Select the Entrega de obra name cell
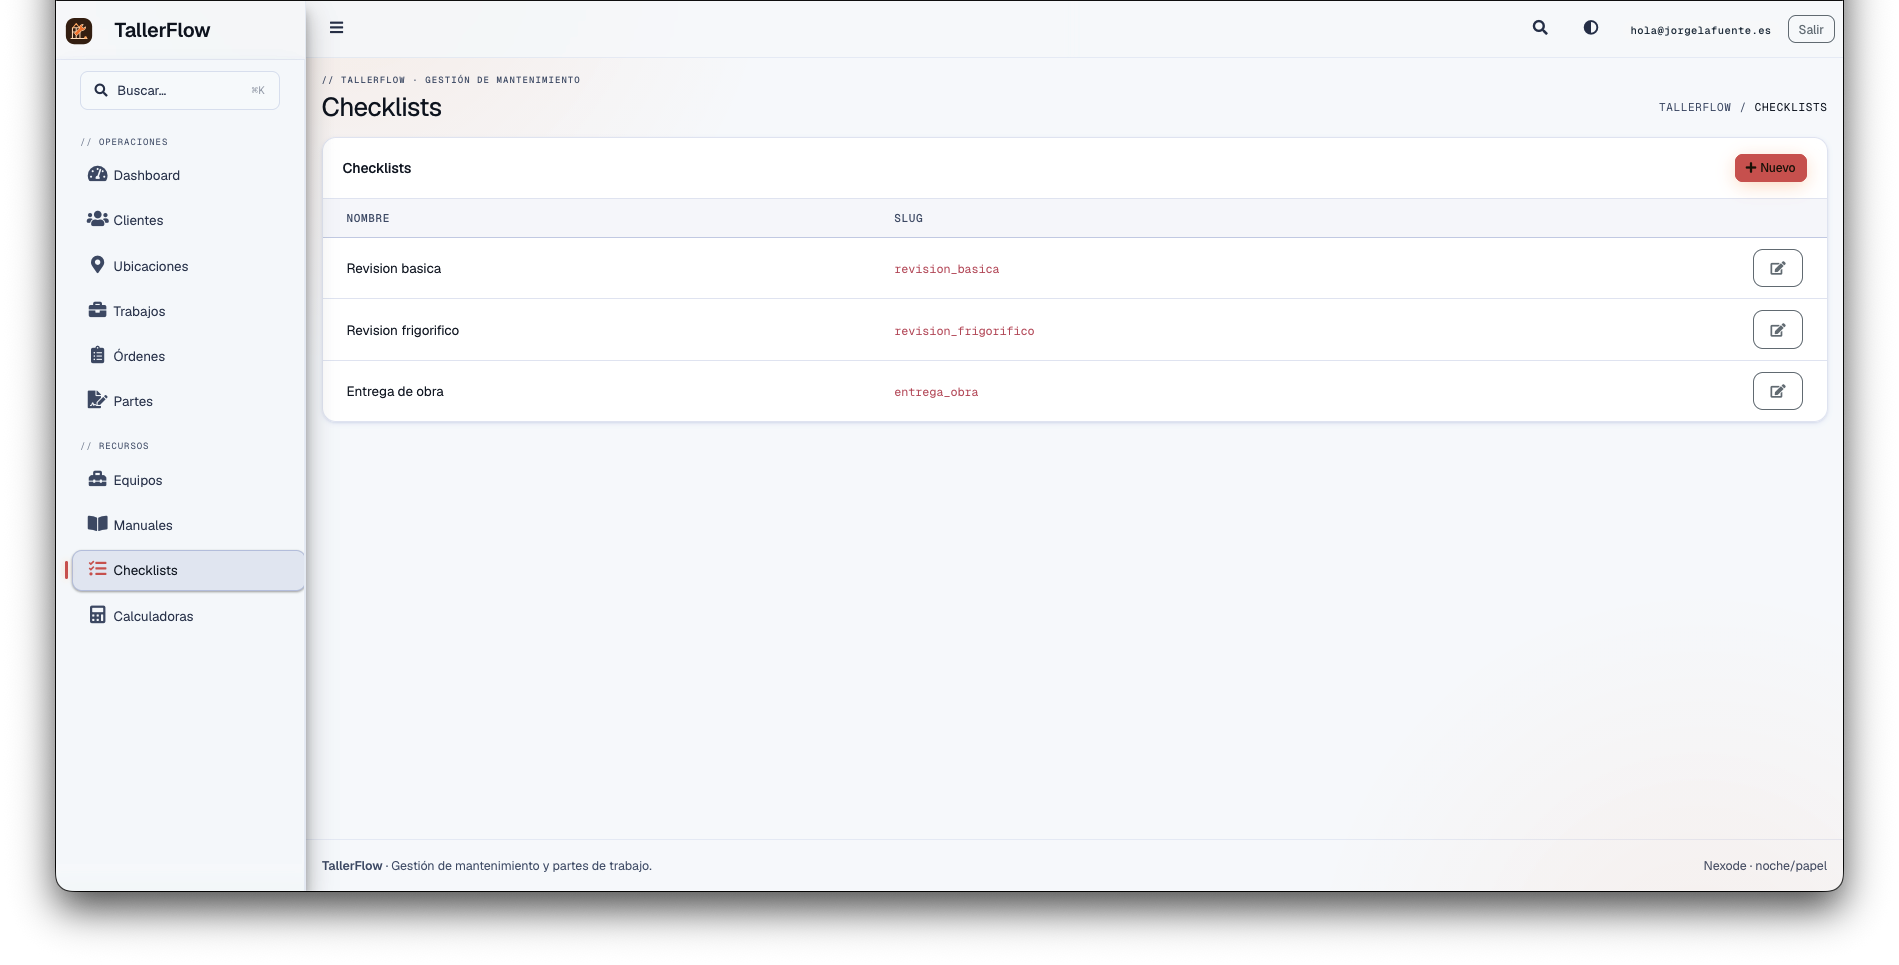The image size is (1899, 965). pos(395,391)
